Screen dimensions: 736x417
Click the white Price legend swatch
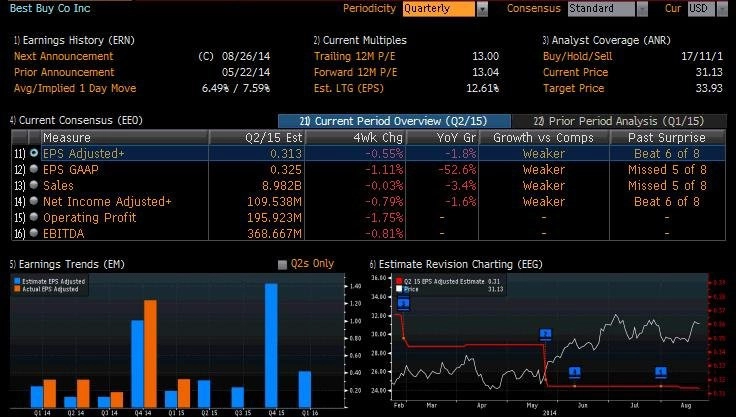click(399, 289)
